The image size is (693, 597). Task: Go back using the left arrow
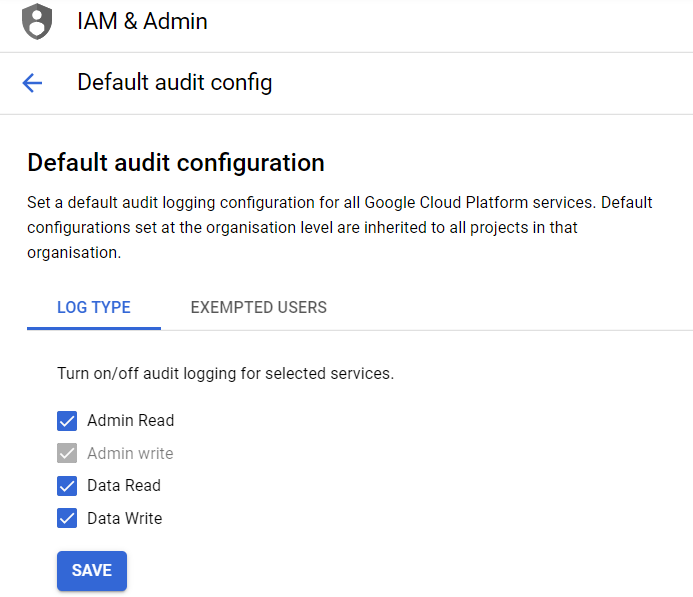(x=32, y=83)
